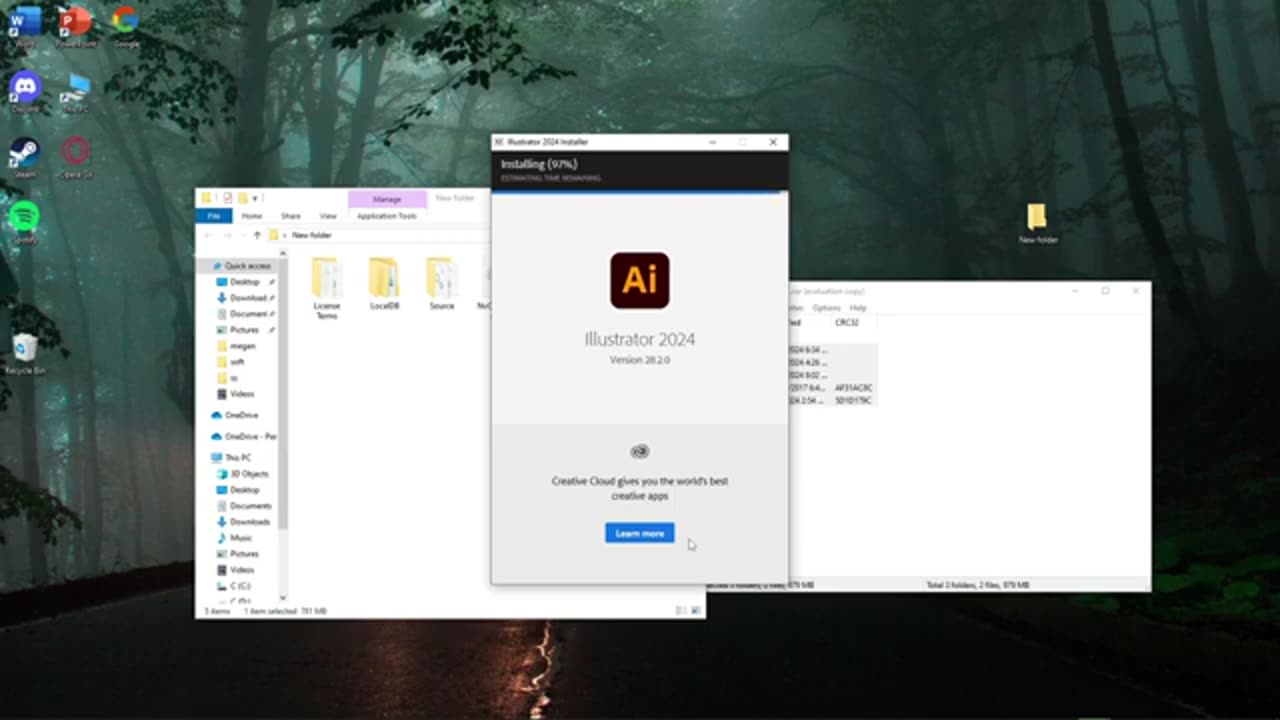The width and height of the screenshot is (1280, 720).
Task: Select Downloads under This PC
Action: [x=245, y=522]
